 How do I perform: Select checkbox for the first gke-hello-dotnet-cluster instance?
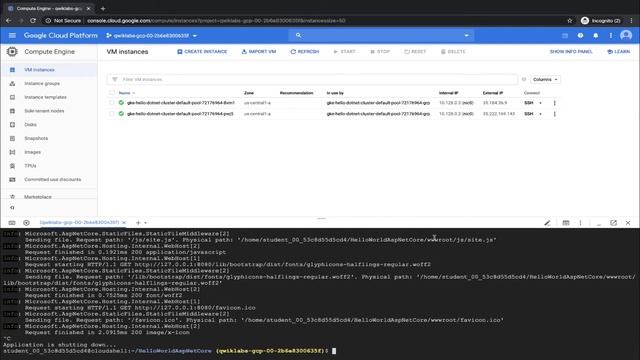[111, 103]
